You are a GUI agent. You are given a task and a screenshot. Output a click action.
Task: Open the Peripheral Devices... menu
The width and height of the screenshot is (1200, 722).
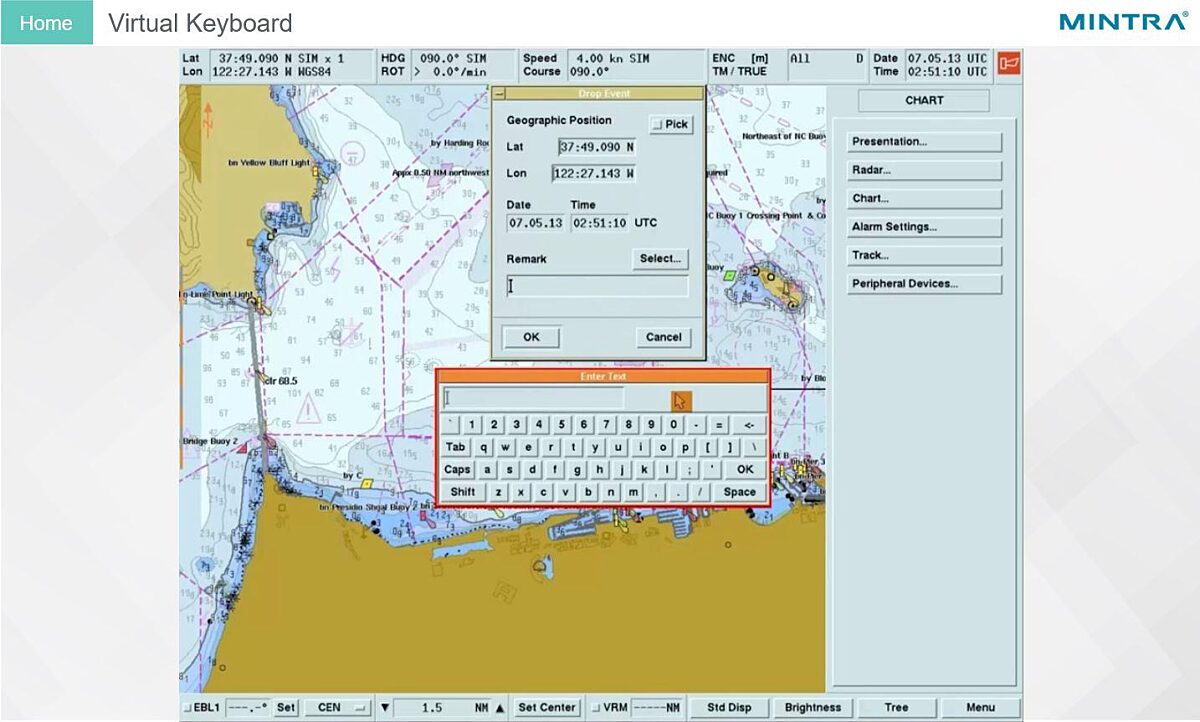(924, 283)
